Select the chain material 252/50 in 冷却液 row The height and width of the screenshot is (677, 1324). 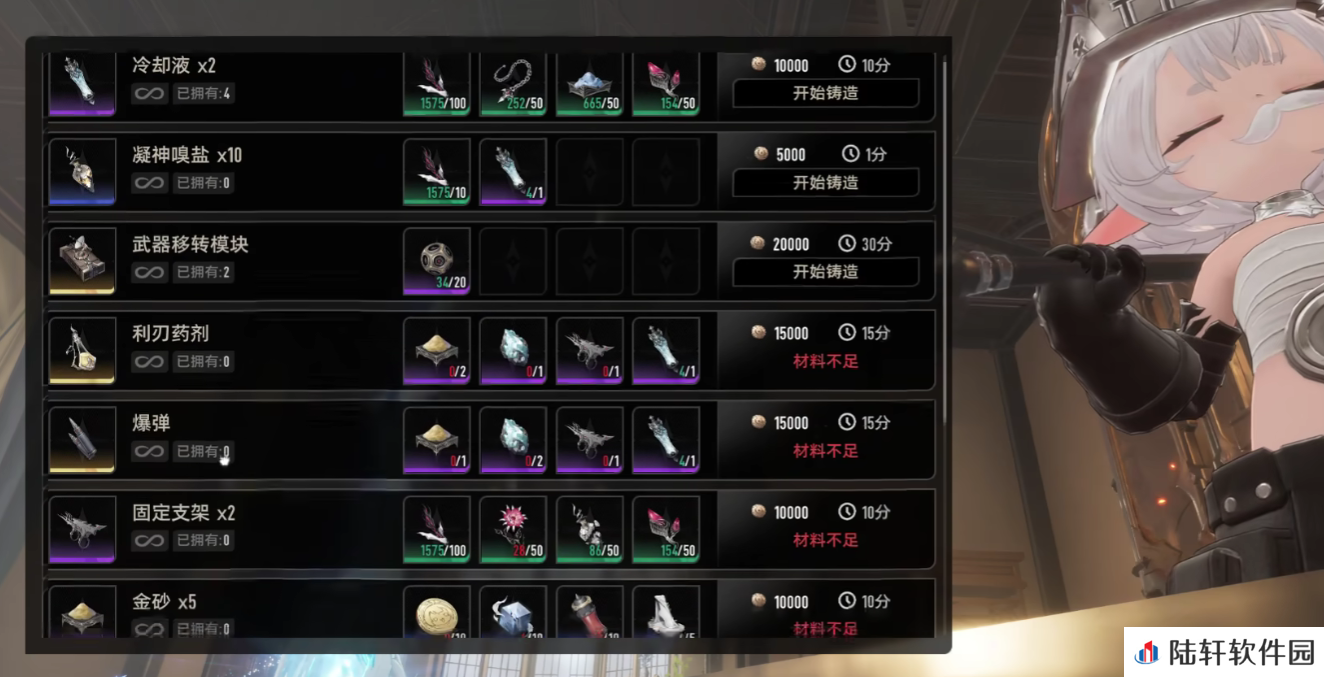pyautogui.click(x=513, y=84)
